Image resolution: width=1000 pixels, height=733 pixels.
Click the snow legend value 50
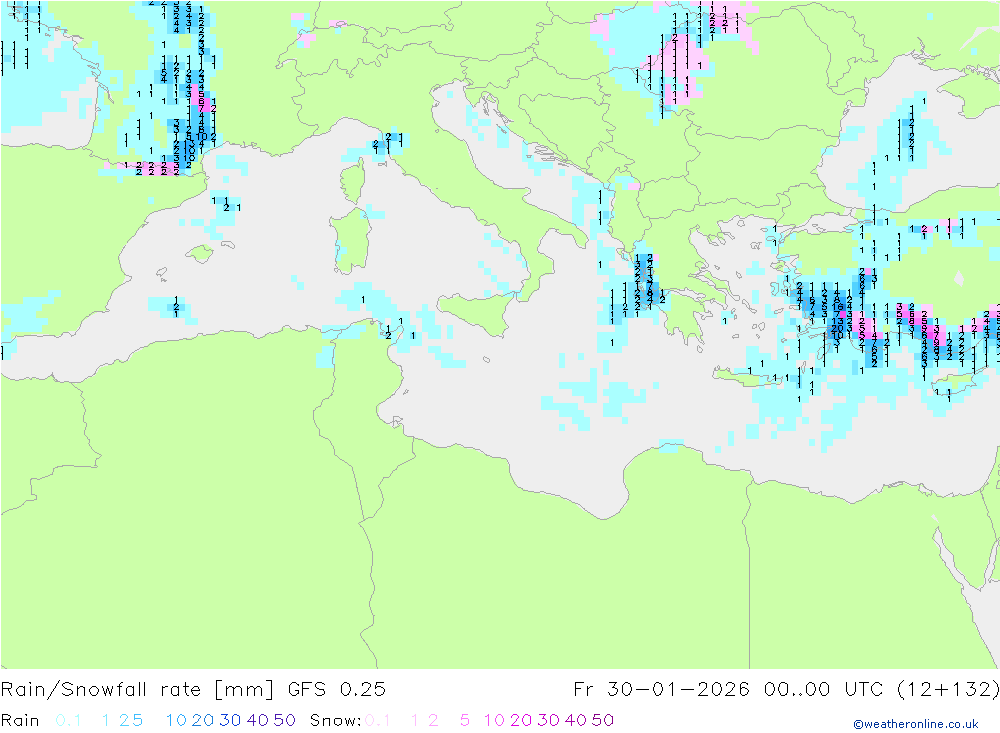(603, 720)
